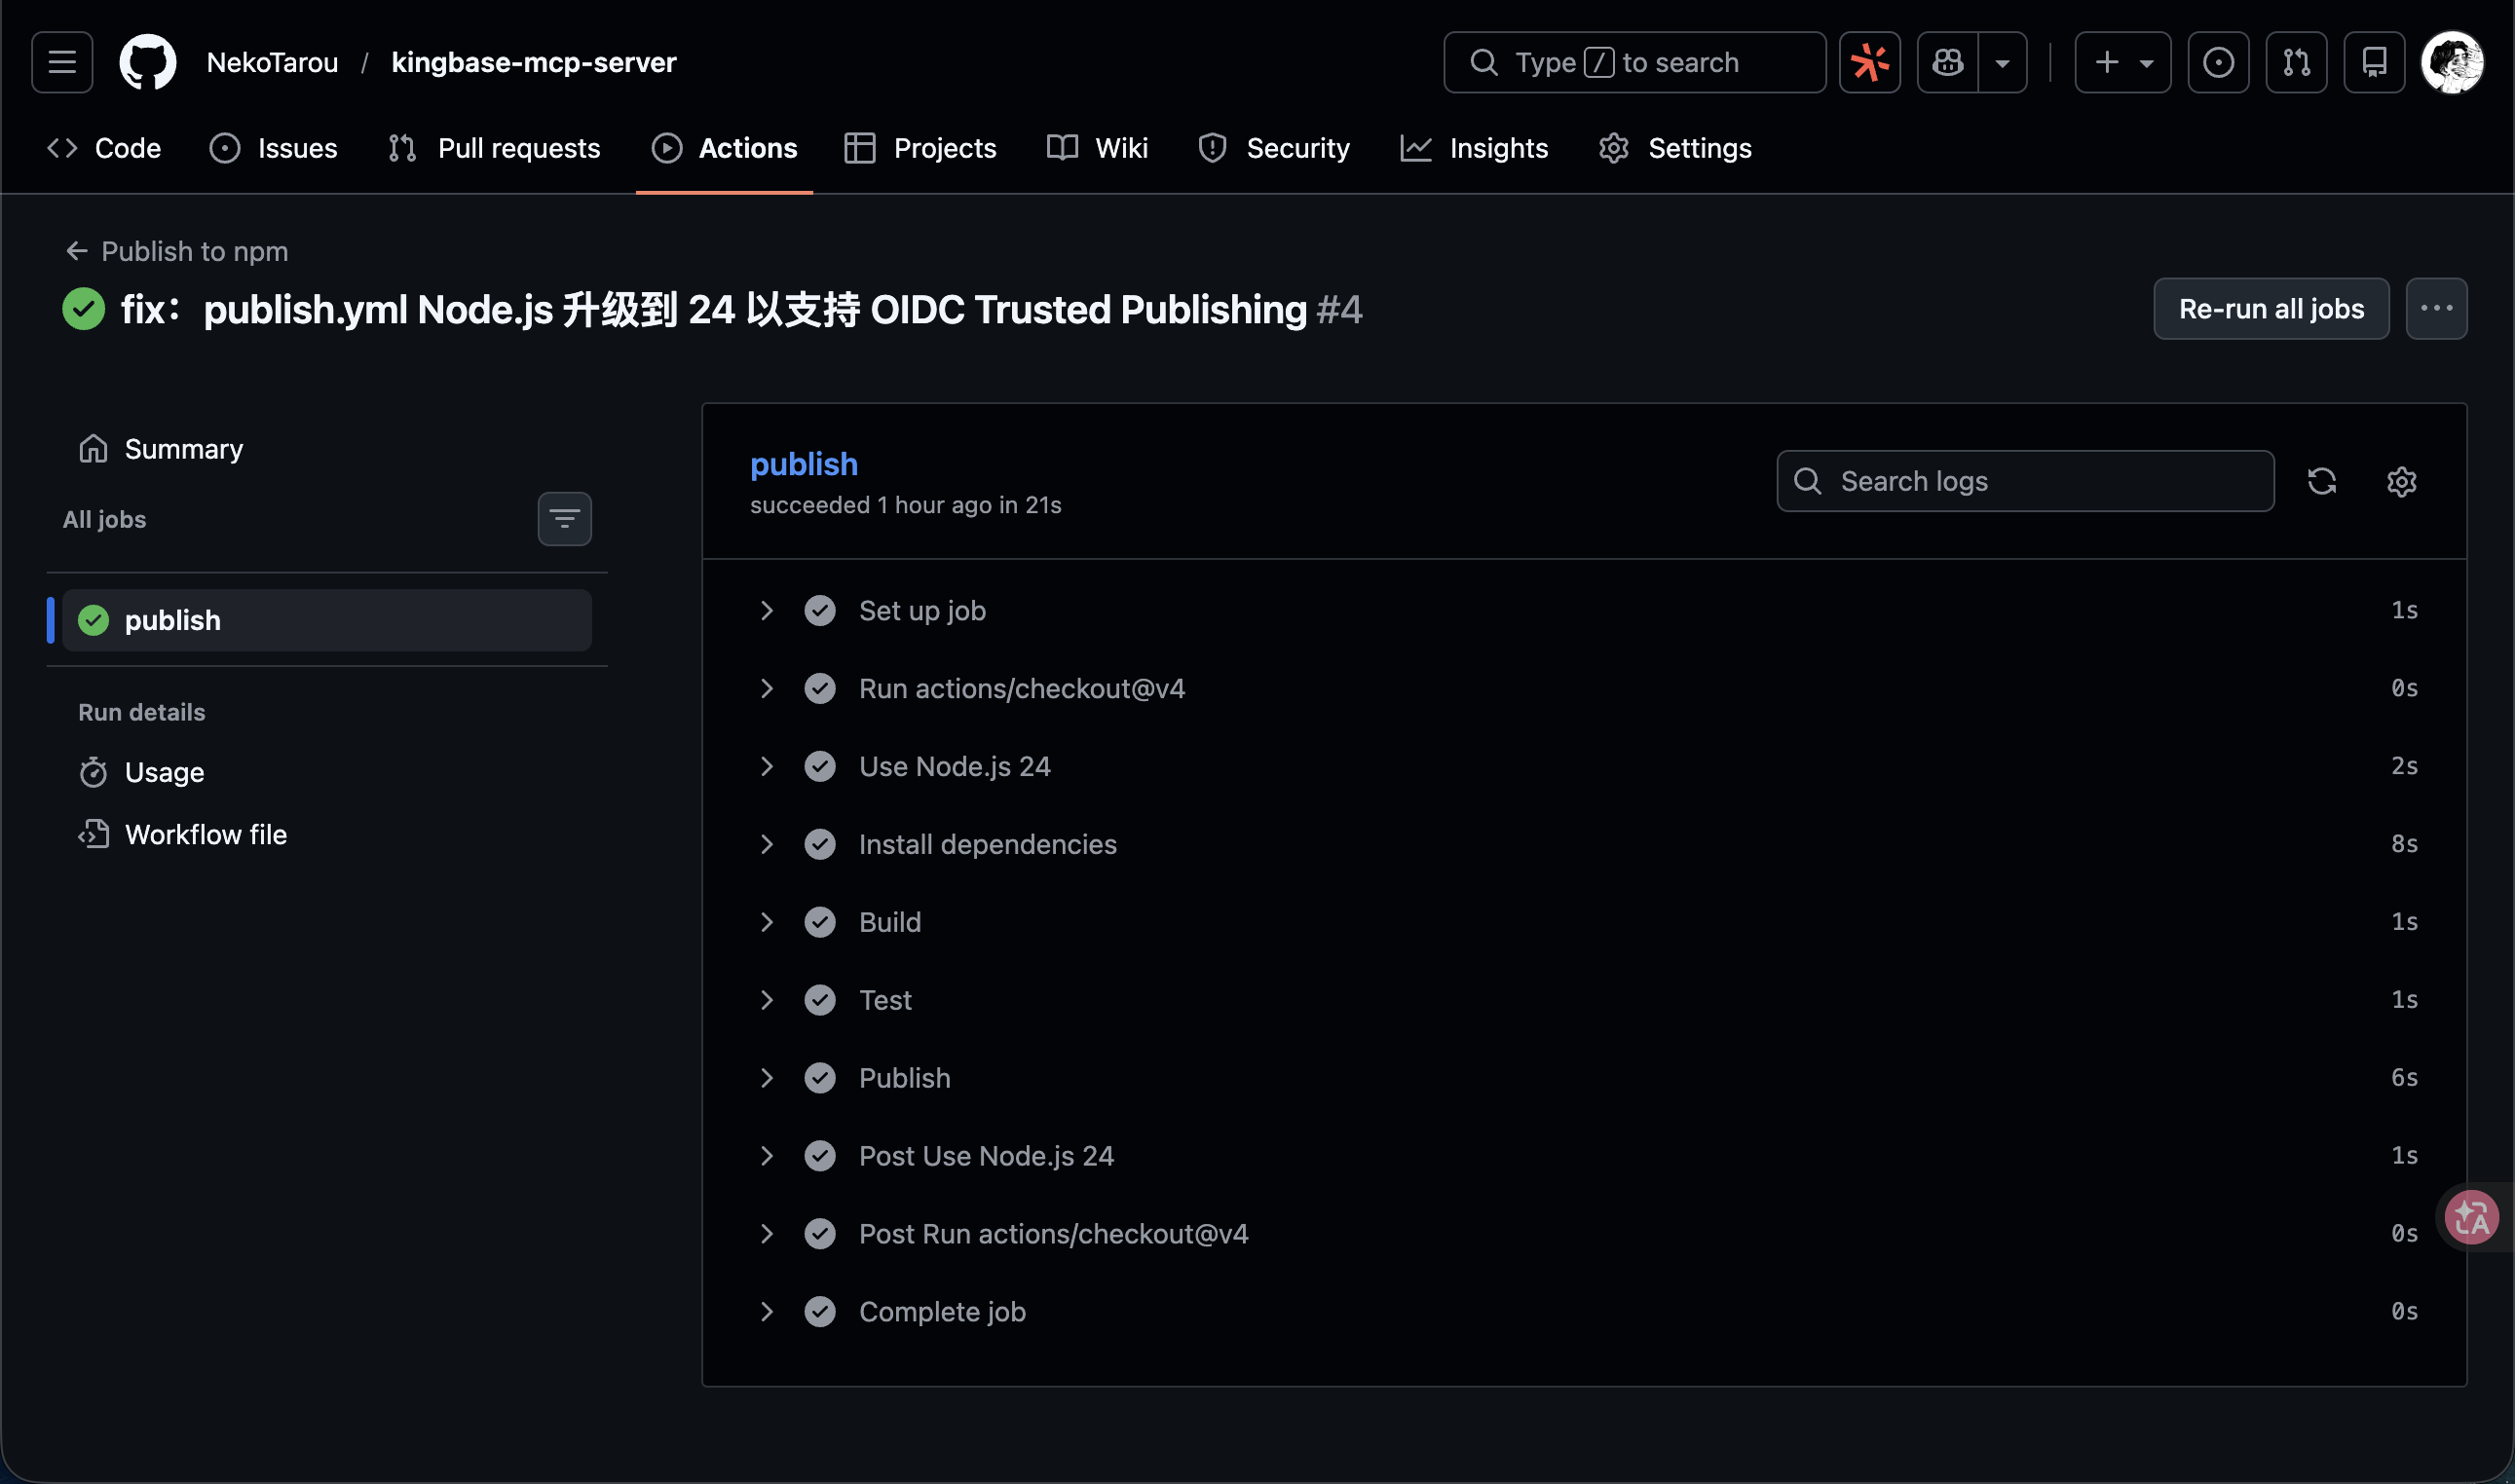Click the GitHub logo home icon
Image resolution: width=2515 pixels, height=1484 pixels.
click(148, 62)
